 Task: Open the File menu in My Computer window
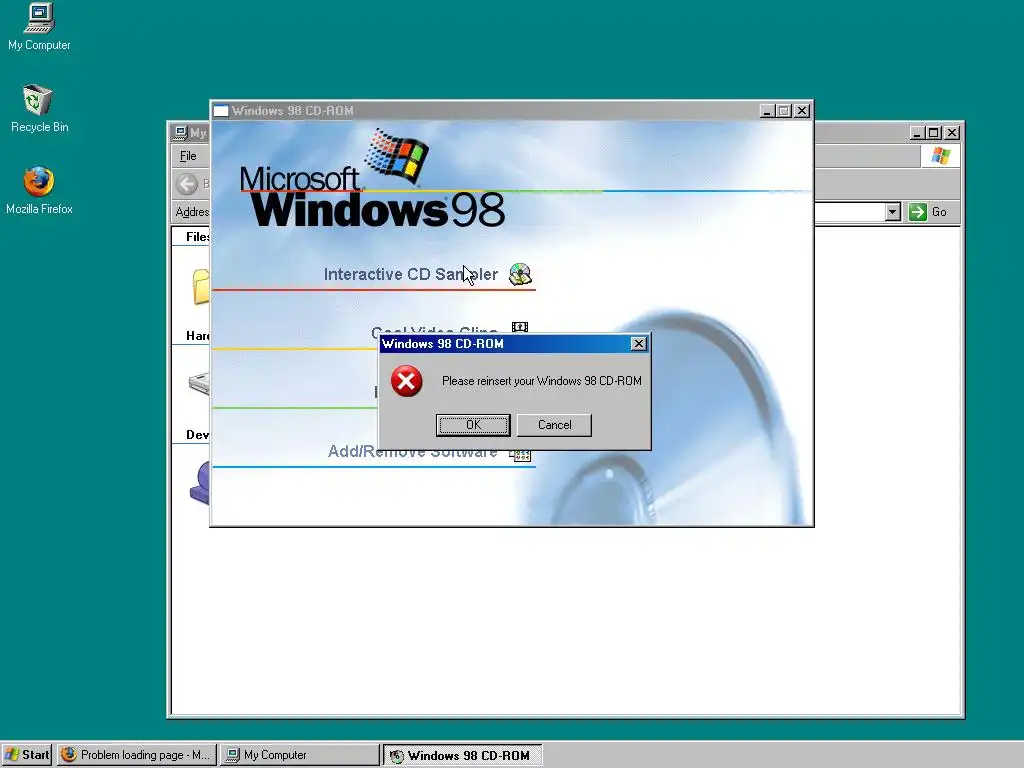click(188, 156)
